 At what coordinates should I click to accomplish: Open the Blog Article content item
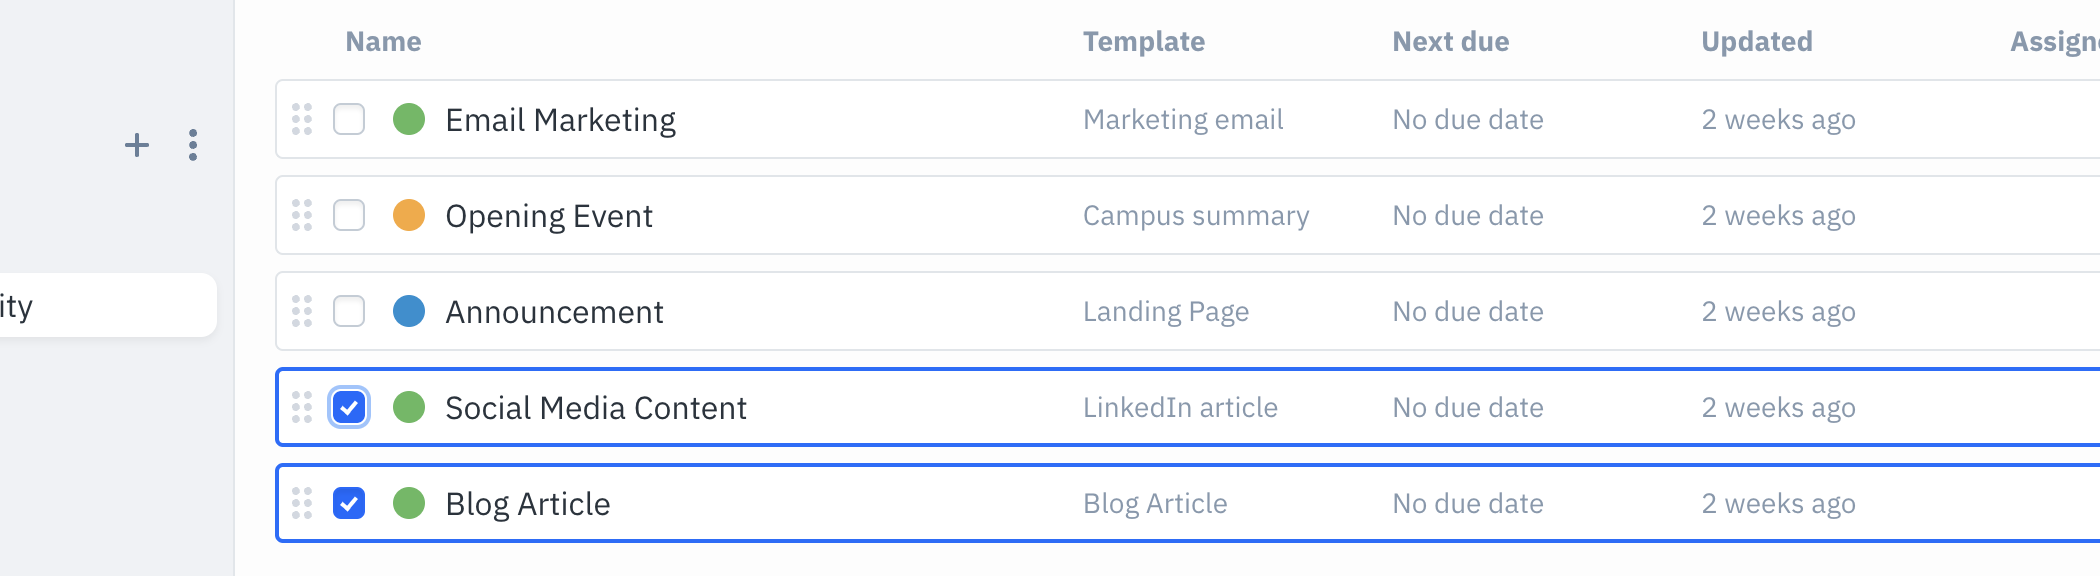[528, 503]
